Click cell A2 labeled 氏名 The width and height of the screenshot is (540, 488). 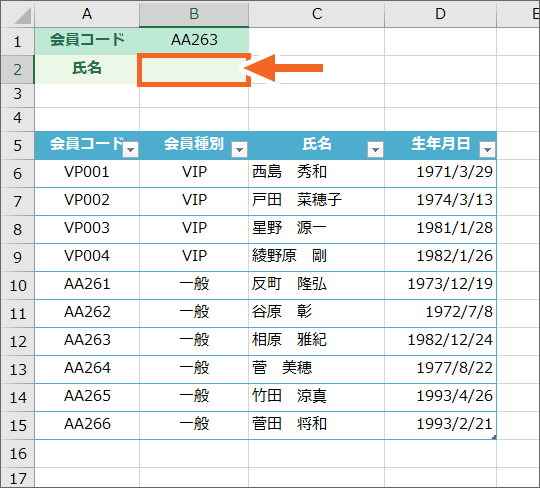pyautogui.click(x=87, y=69)
